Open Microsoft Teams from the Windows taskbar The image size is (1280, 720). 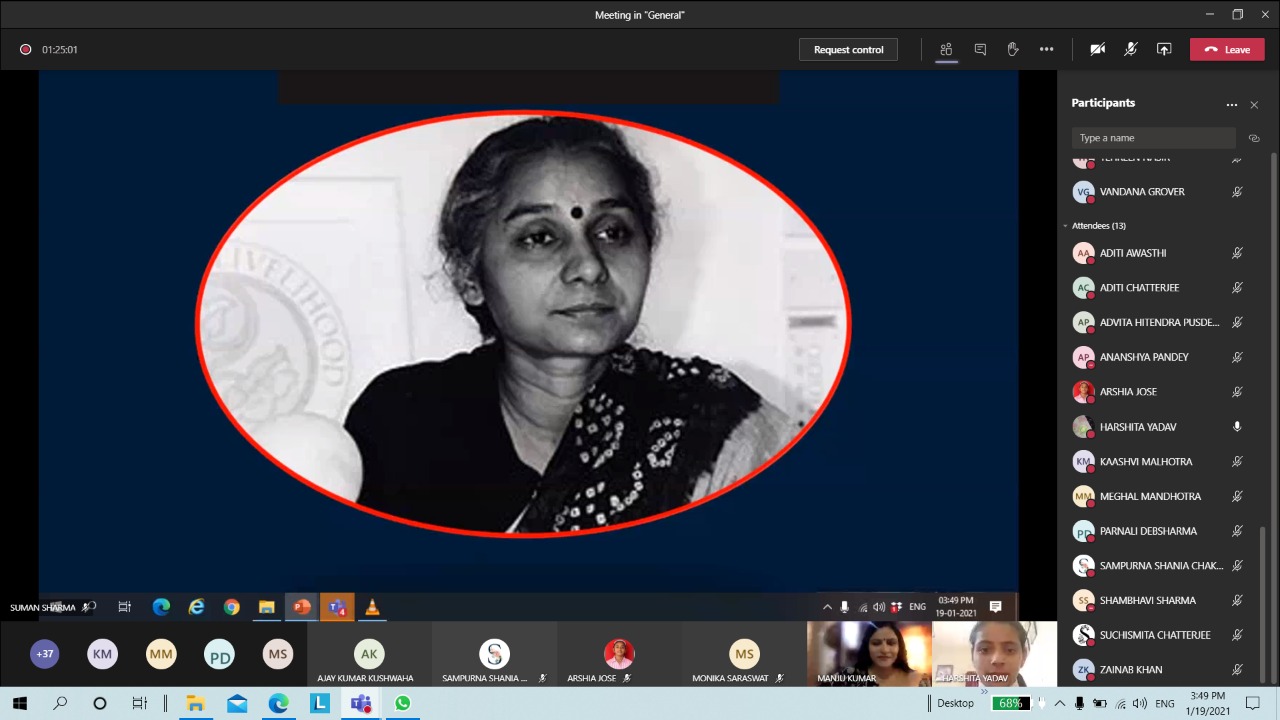point(361,703)
